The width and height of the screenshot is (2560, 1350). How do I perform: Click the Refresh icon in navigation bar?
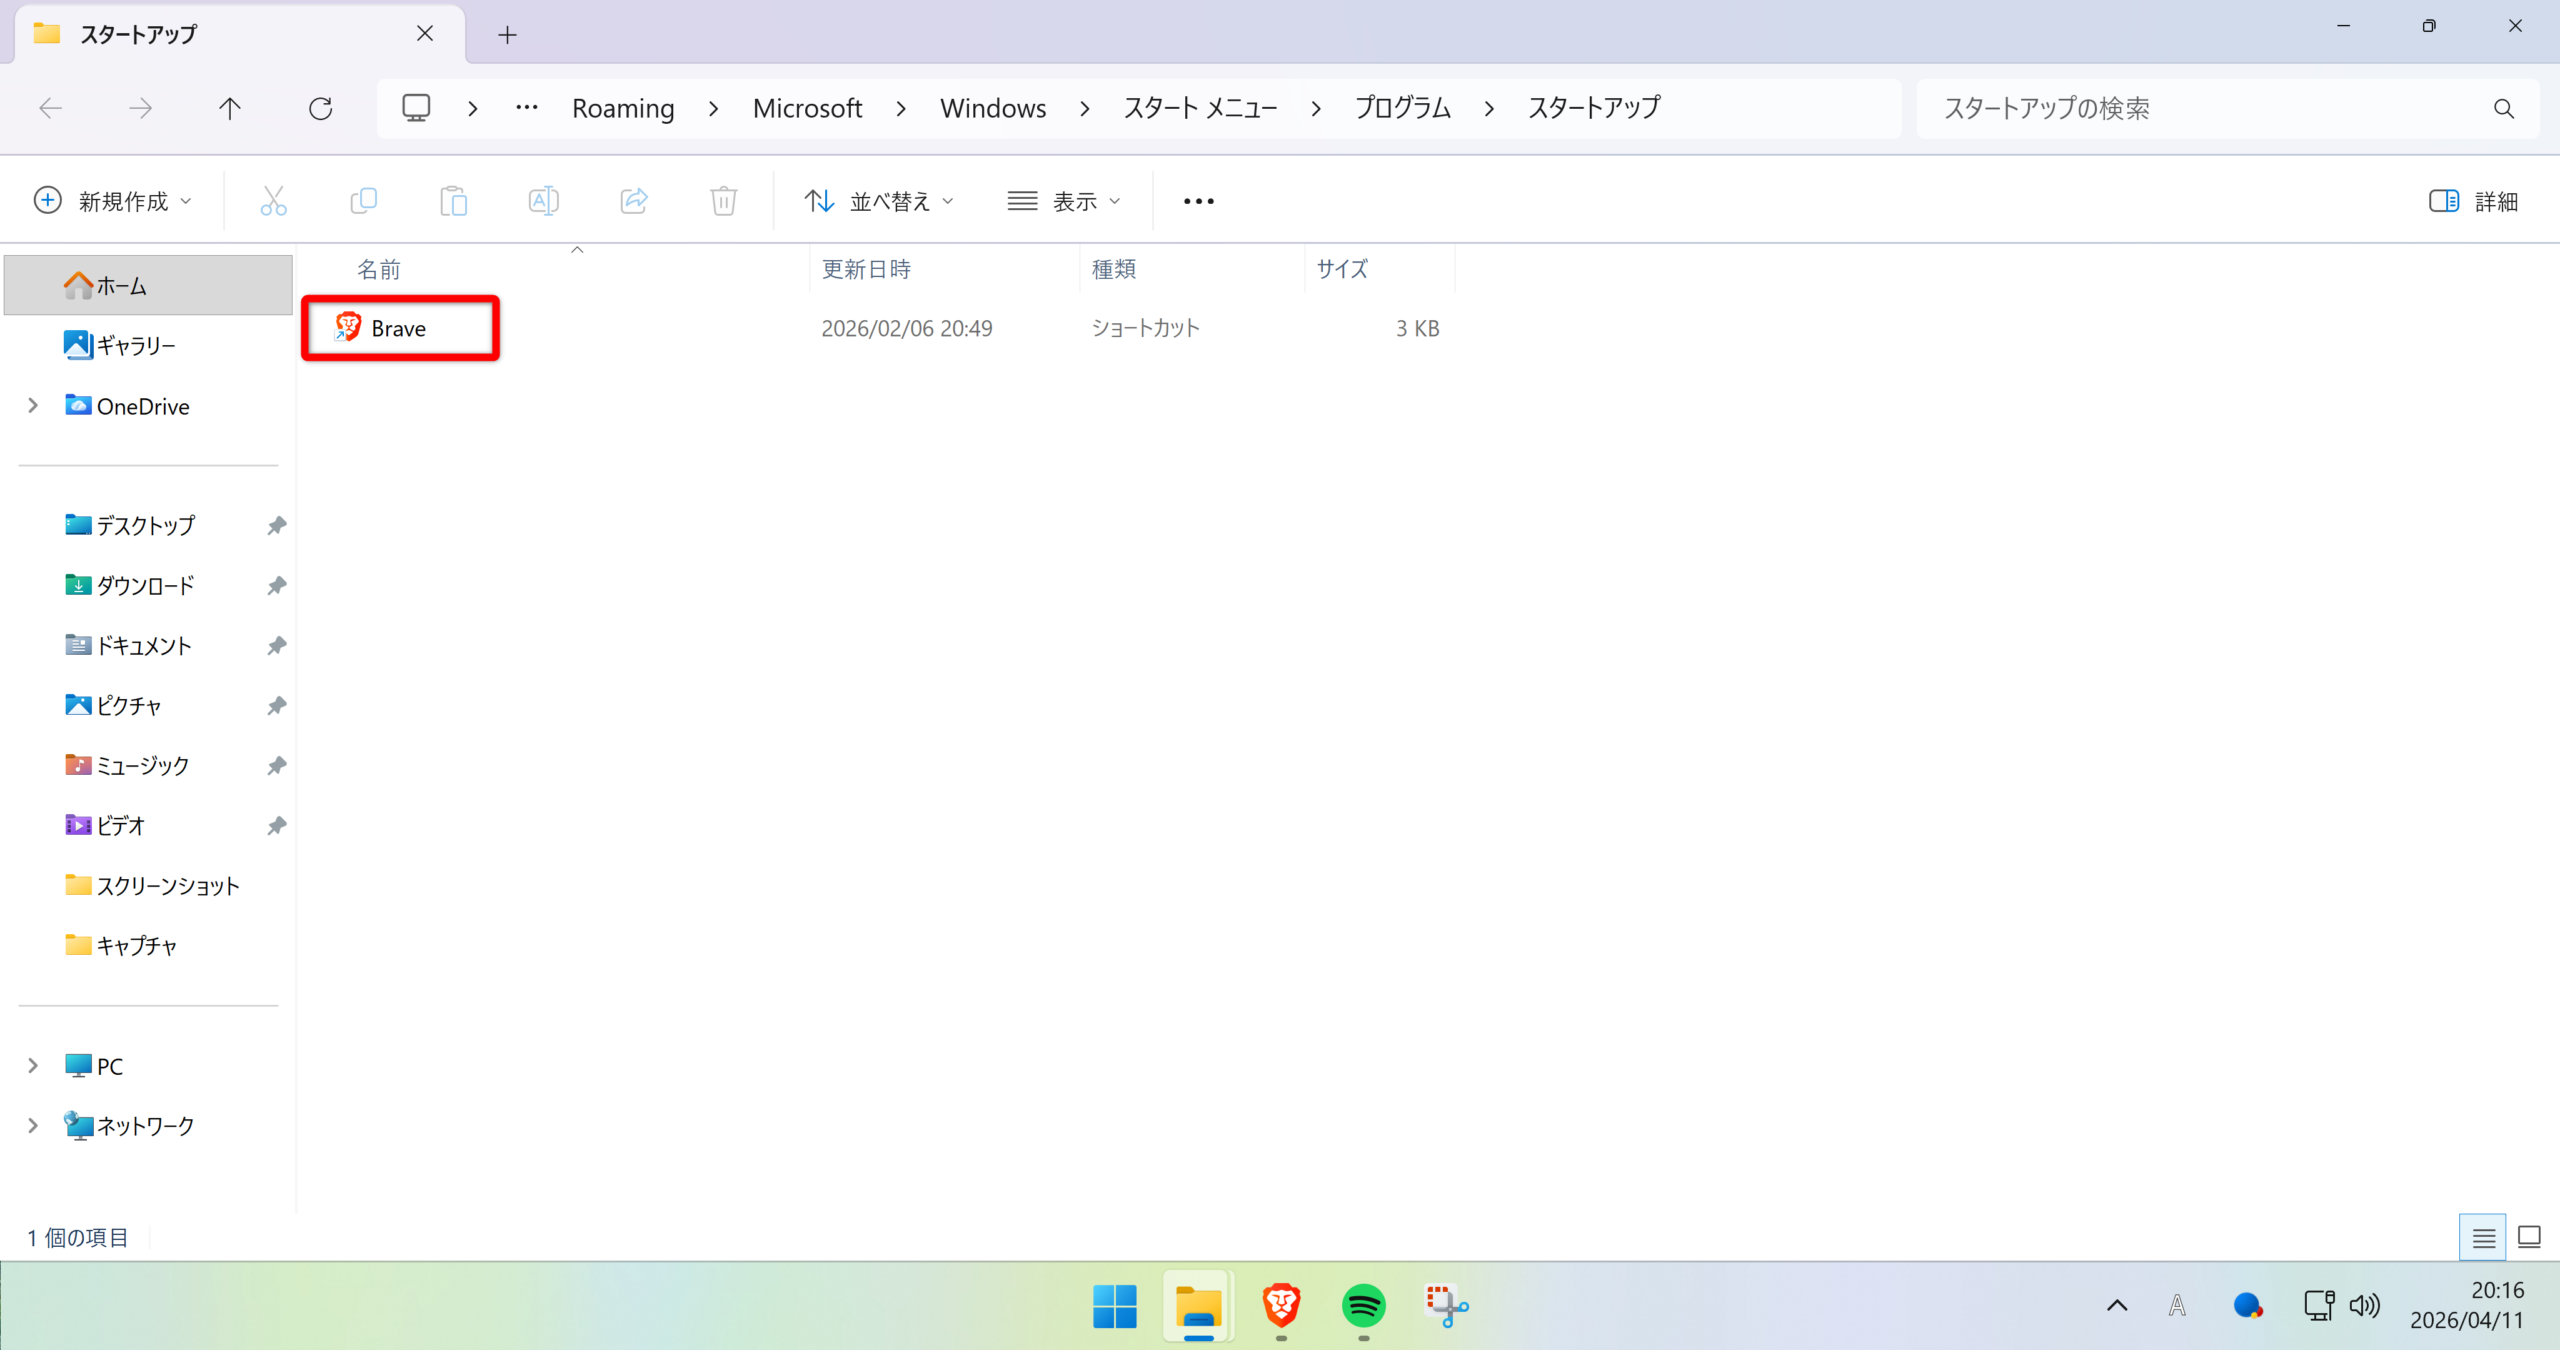point(320,108)
